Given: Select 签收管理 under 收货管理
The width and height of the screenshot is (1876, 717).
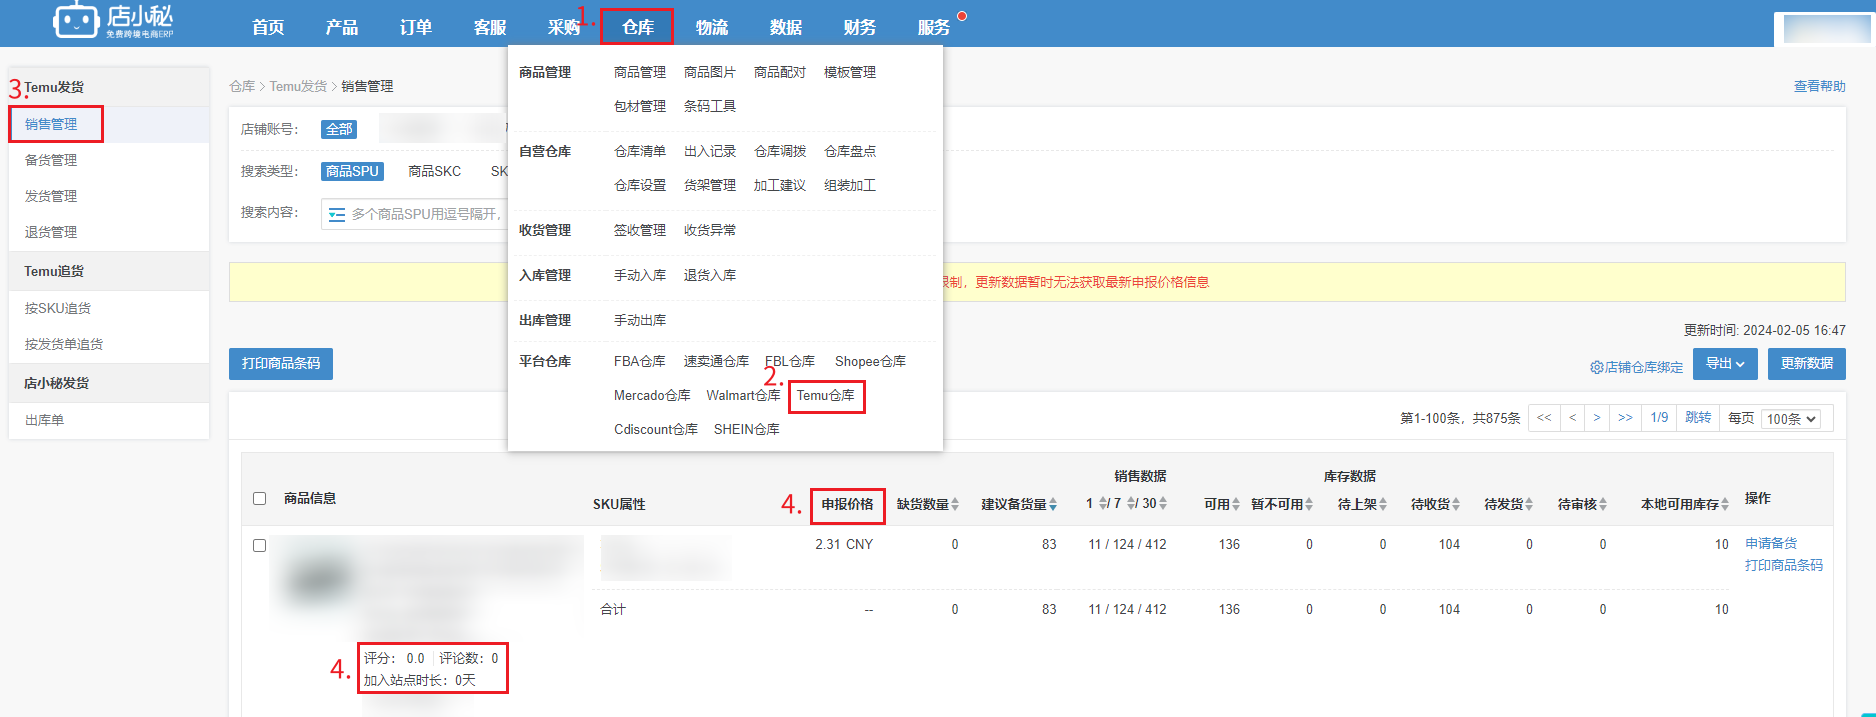Looking at the screenshot, I should [640, 231].
